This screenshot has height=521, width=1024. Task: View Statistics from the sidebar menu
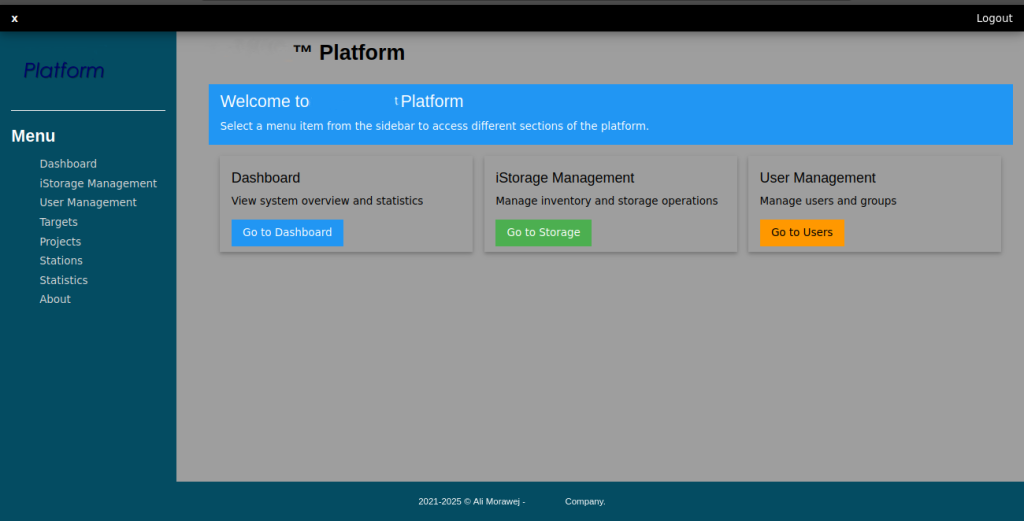(63, 280)
